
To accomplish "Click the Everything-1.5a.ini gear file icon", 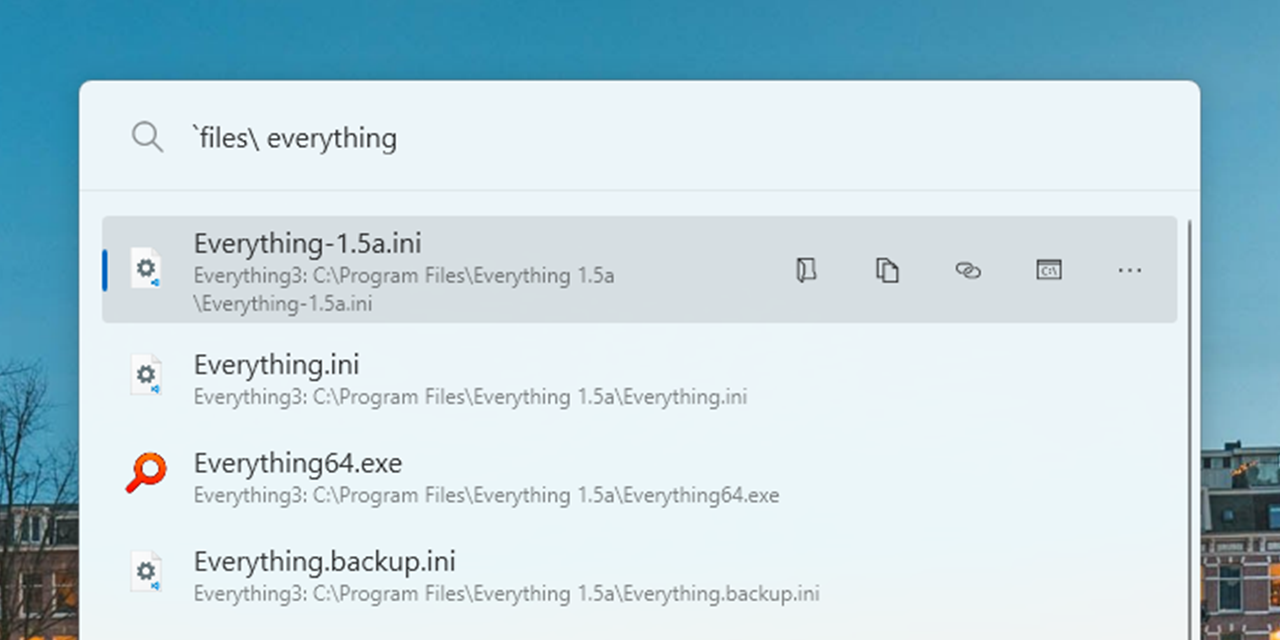I will (146, 268).
